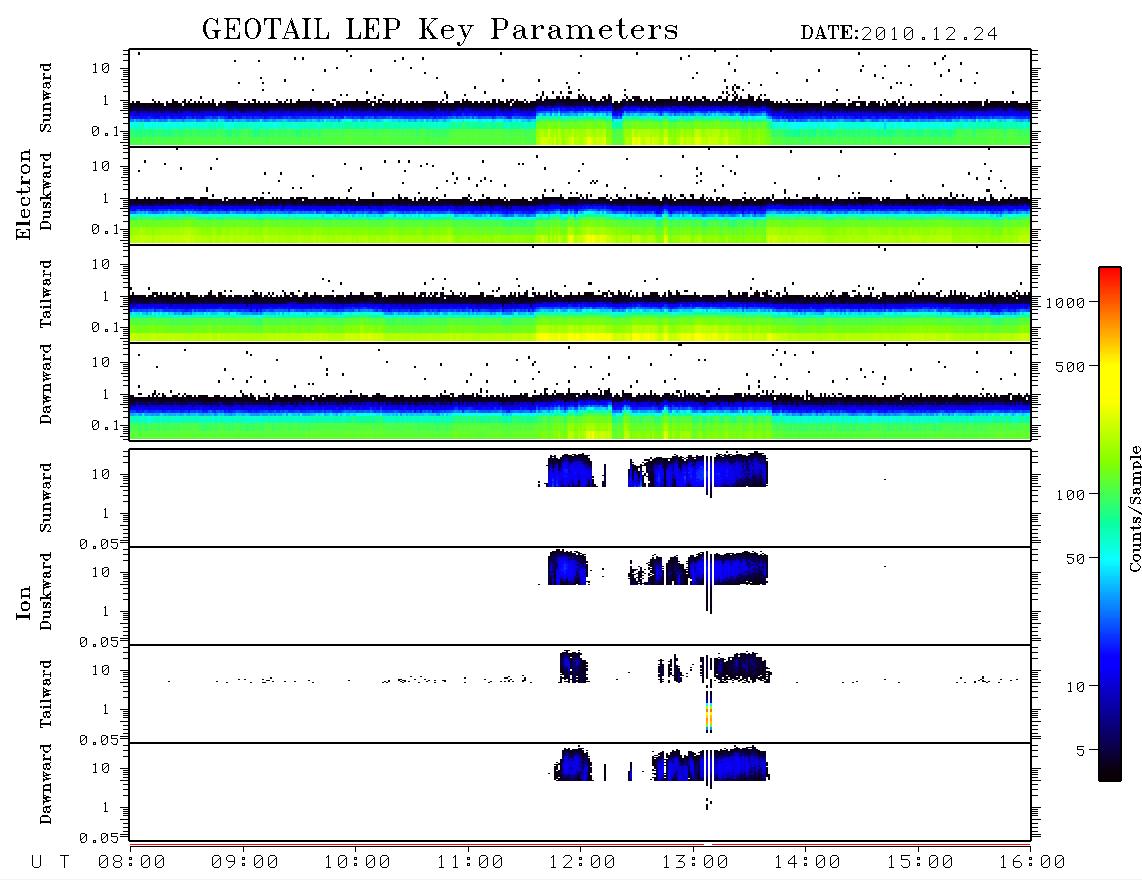Screen dimensions: 1142x880
Task: Click the Electron Tailward spectrogram panel
Action: [580, 294]
